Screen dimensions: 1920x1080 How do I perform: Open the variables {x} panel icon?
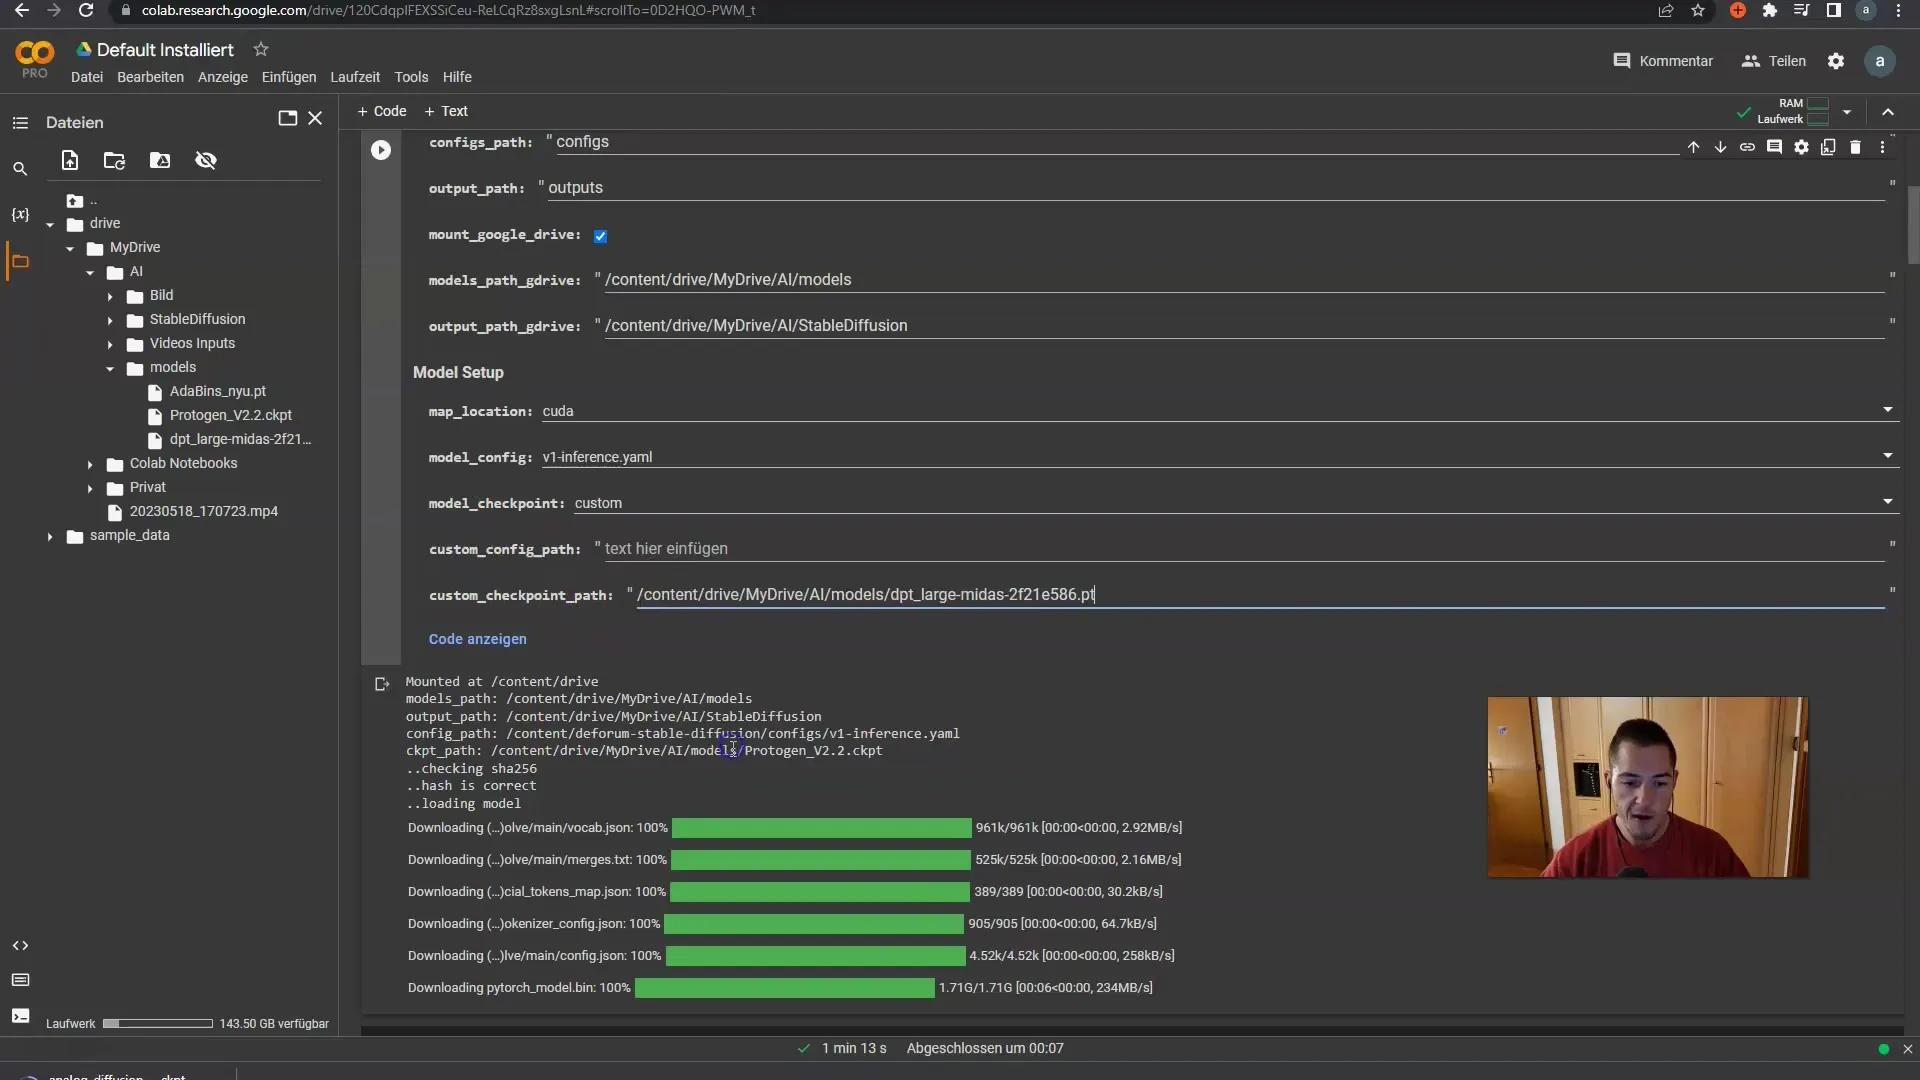pos(20,215)
